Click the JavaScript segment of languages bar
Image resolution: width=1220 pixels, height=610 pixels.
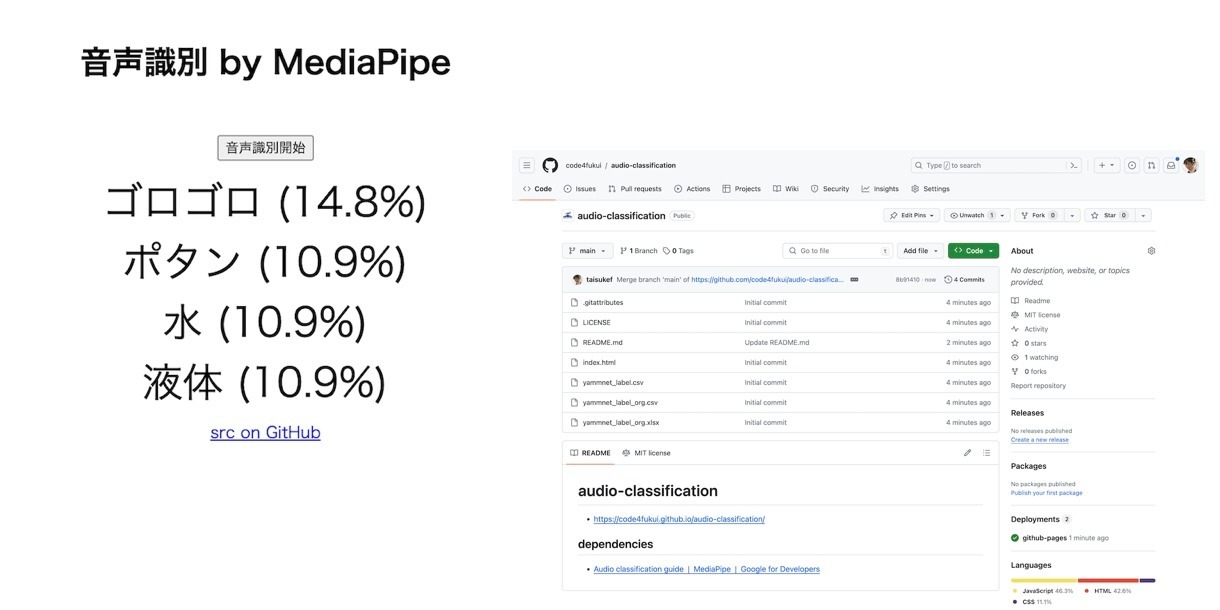tap(1043, 580)
